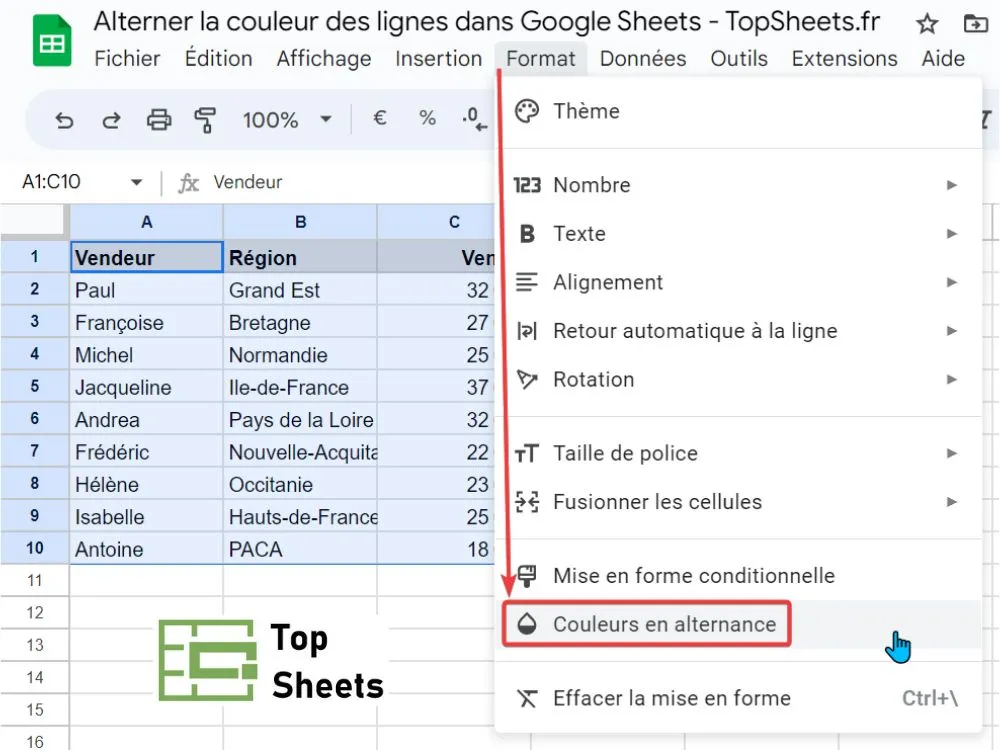This screenshot has height=750, width=1000.
Task: Decrease decimal places button
Action: click(x=474, y=119)
